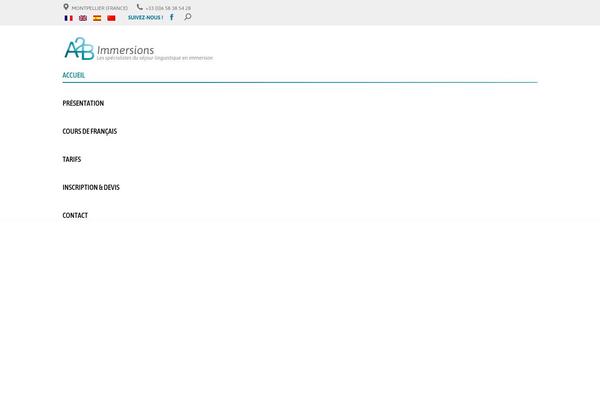Click the +33 phone number
The width and height of the screenshot is (600, 400).
click(168, 8)
